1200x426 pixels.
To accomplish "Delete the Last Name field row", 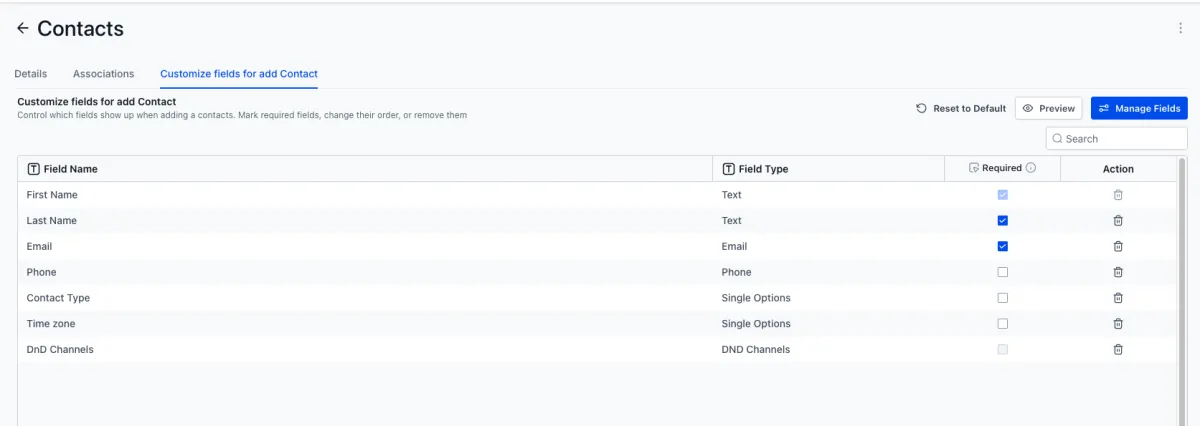I will [x=1118, y=221].
